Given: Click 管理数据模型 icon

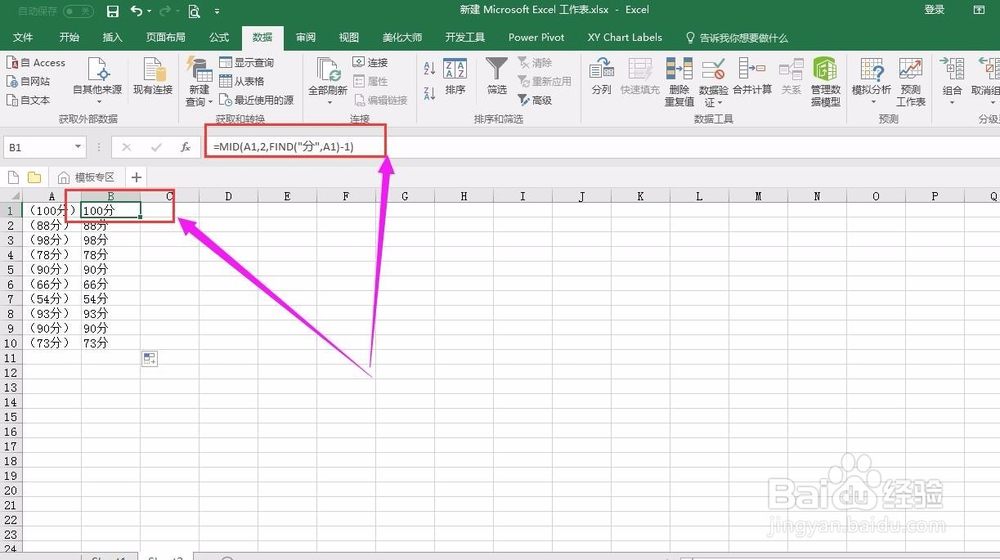Looking at the screenshot, I should pos(825,81).
